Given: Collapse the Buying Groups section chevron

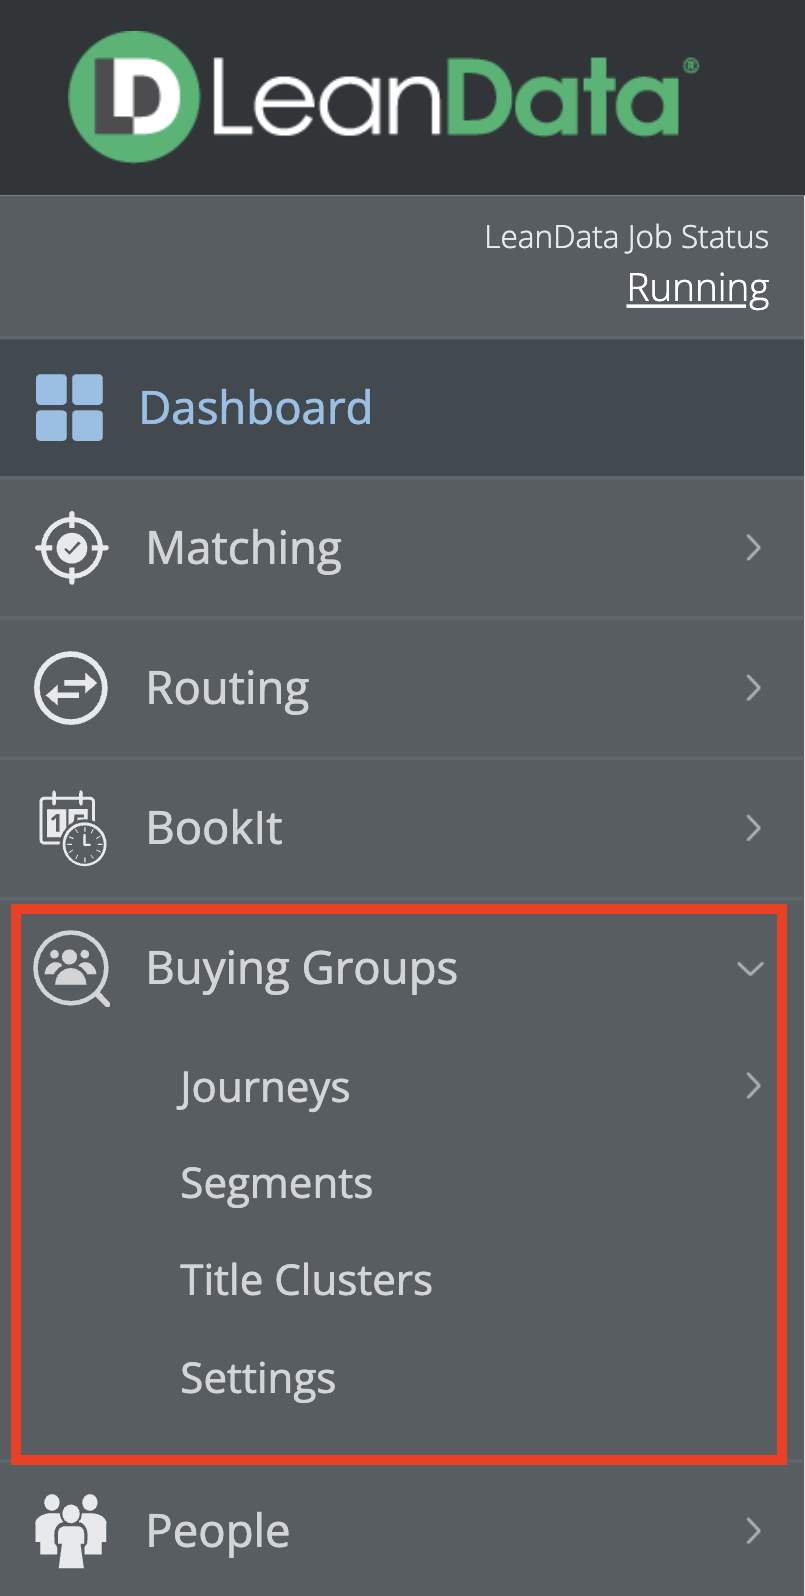Looking at the screenshot, I should click(750, 968).
